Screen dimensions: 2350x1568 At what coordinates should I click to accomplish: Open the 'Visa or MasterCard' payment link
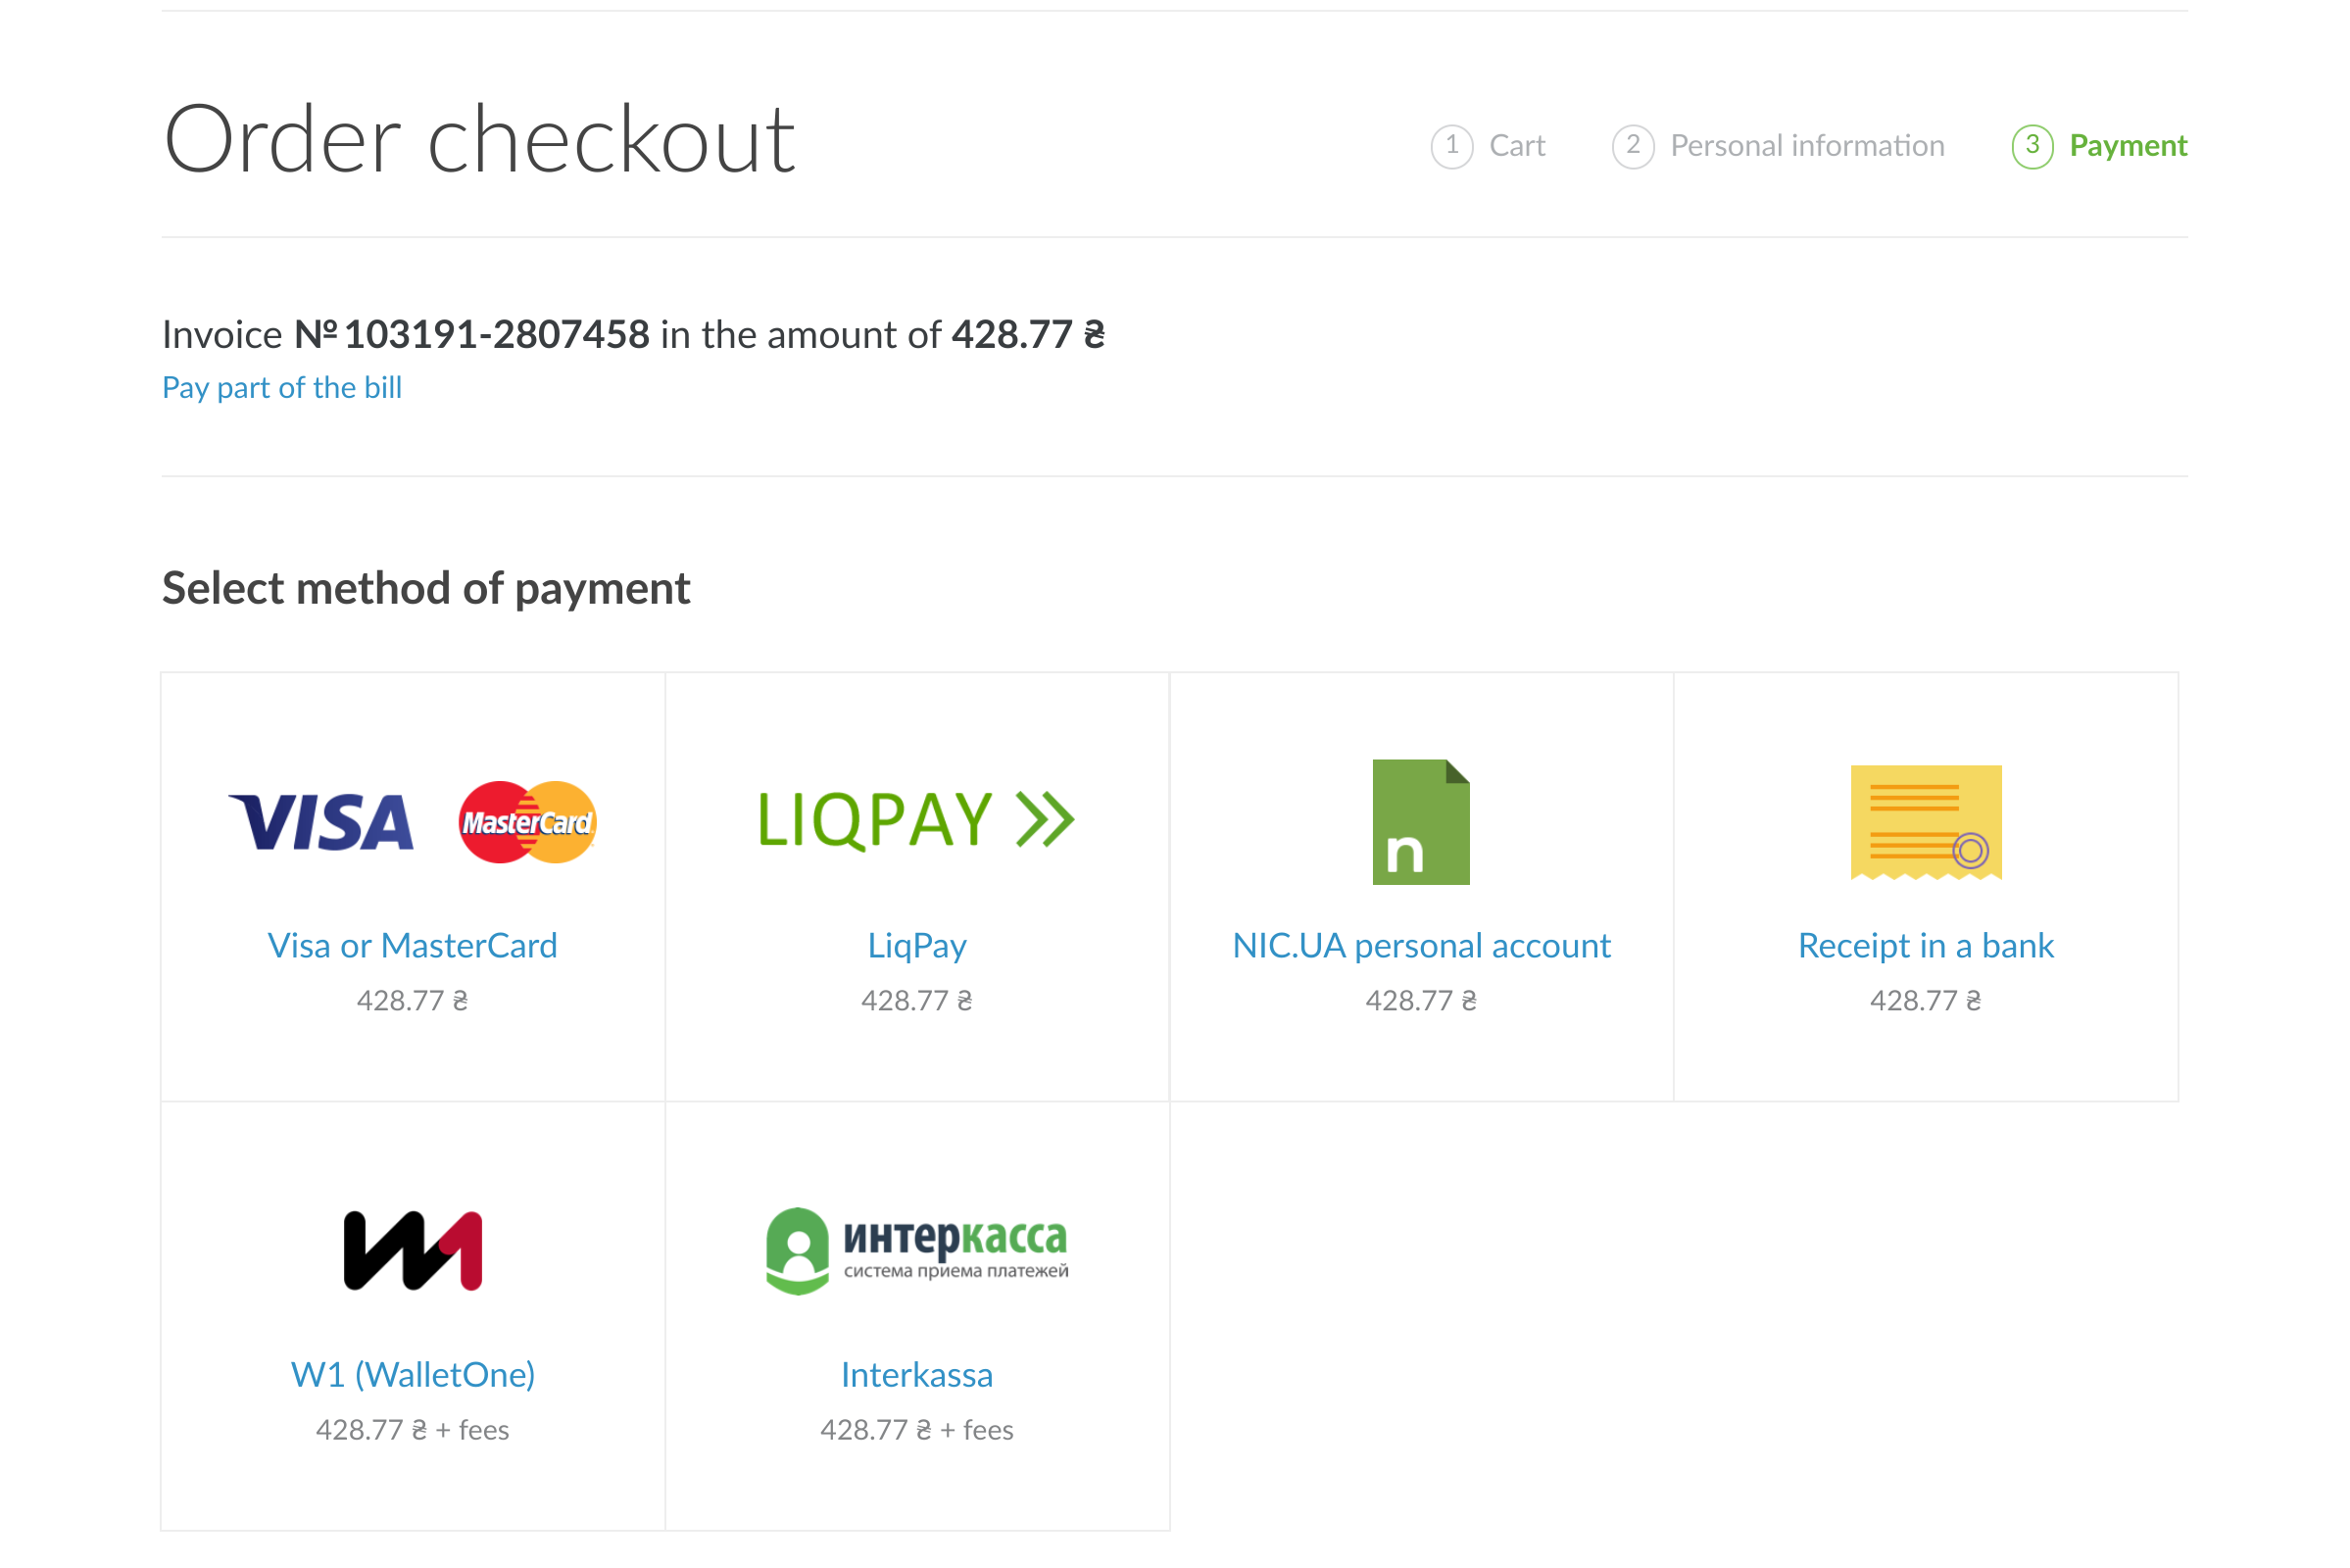point(412,945)
